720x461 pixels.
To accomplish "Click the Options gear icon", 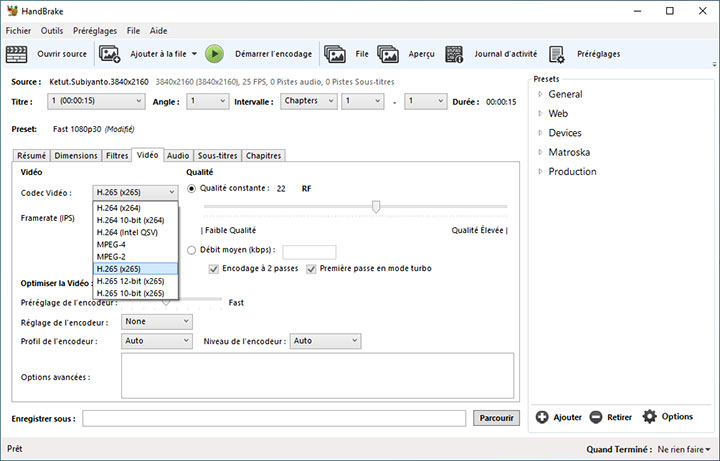I will pos(650,417).
